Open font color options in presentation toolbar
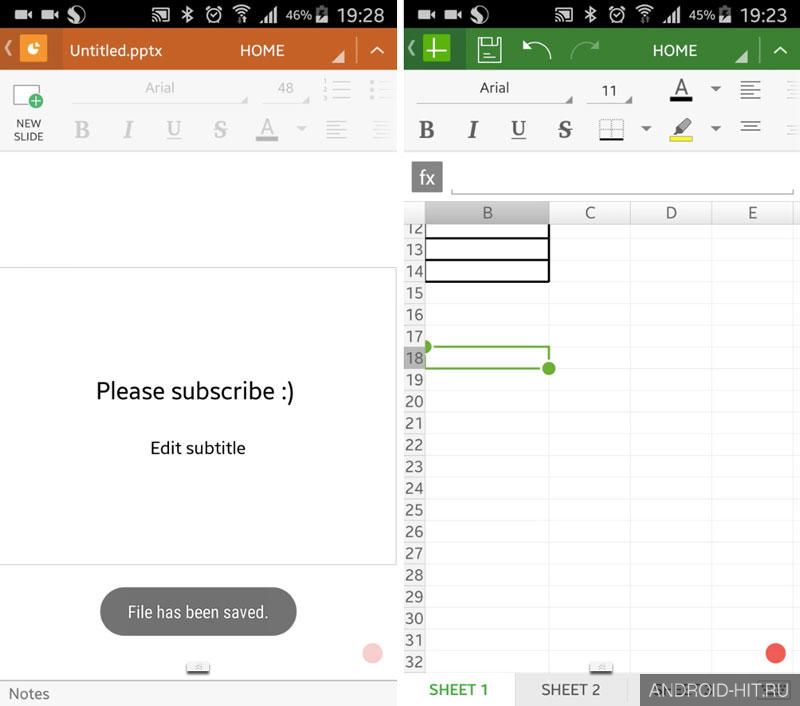This screenshot has height=706, width=800. tap(302, 129)
